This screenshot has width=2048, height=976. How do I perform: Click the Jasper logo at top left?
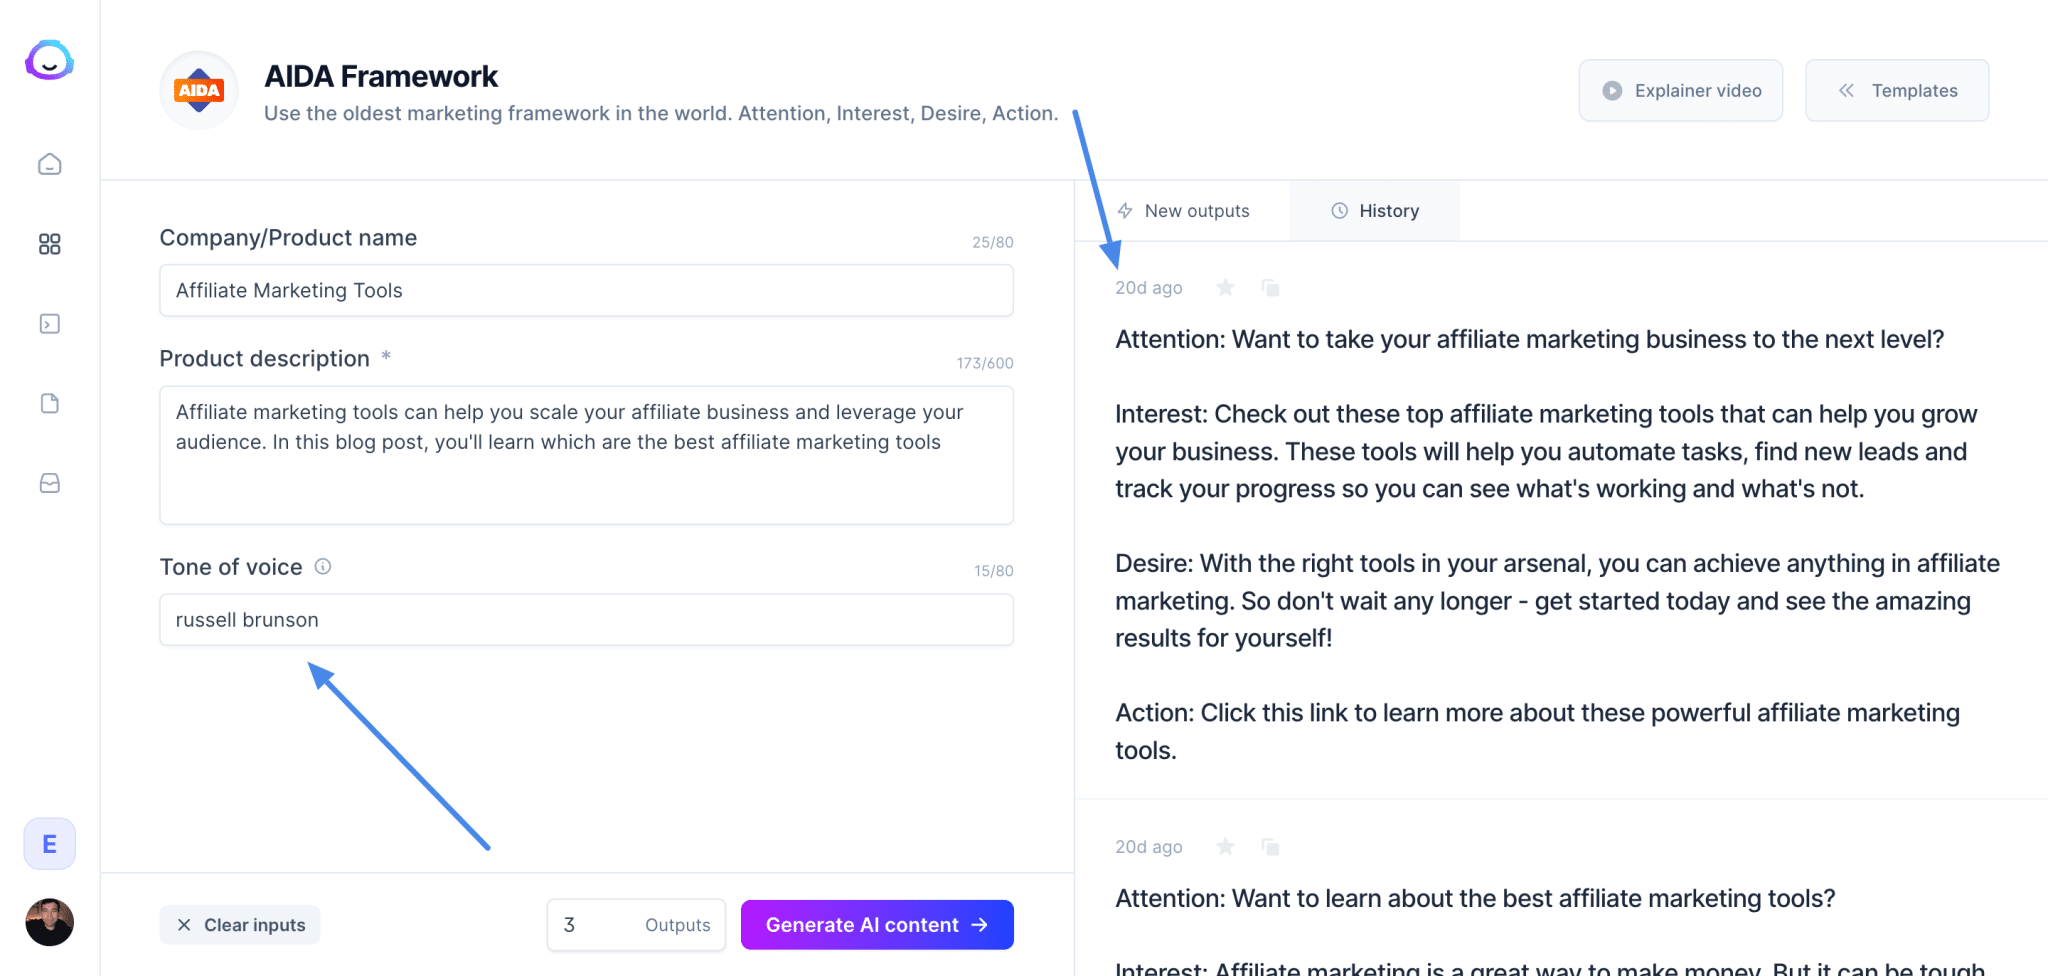click(49, 59)
